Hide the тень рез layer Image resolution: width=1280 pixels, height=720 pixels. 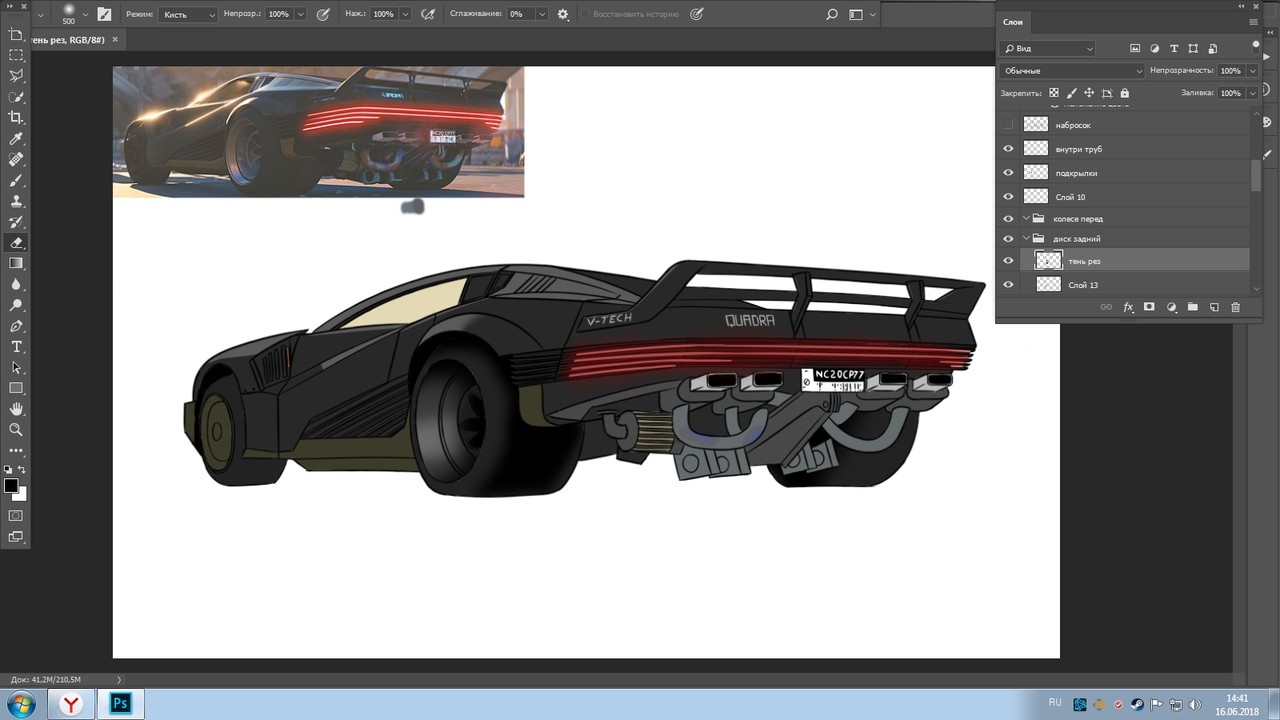click(x=1008, y=261)
